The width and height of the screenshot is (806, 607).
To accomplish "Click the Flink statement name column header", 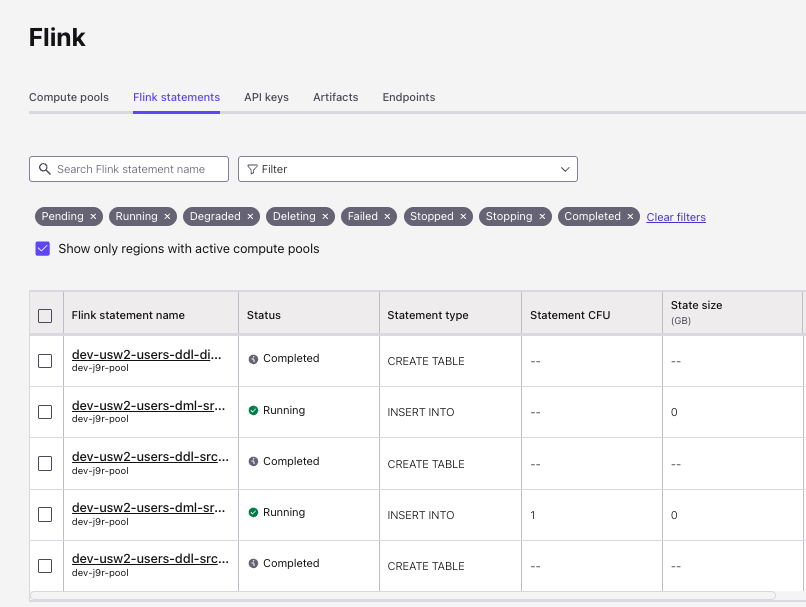I will coord(151,313).
